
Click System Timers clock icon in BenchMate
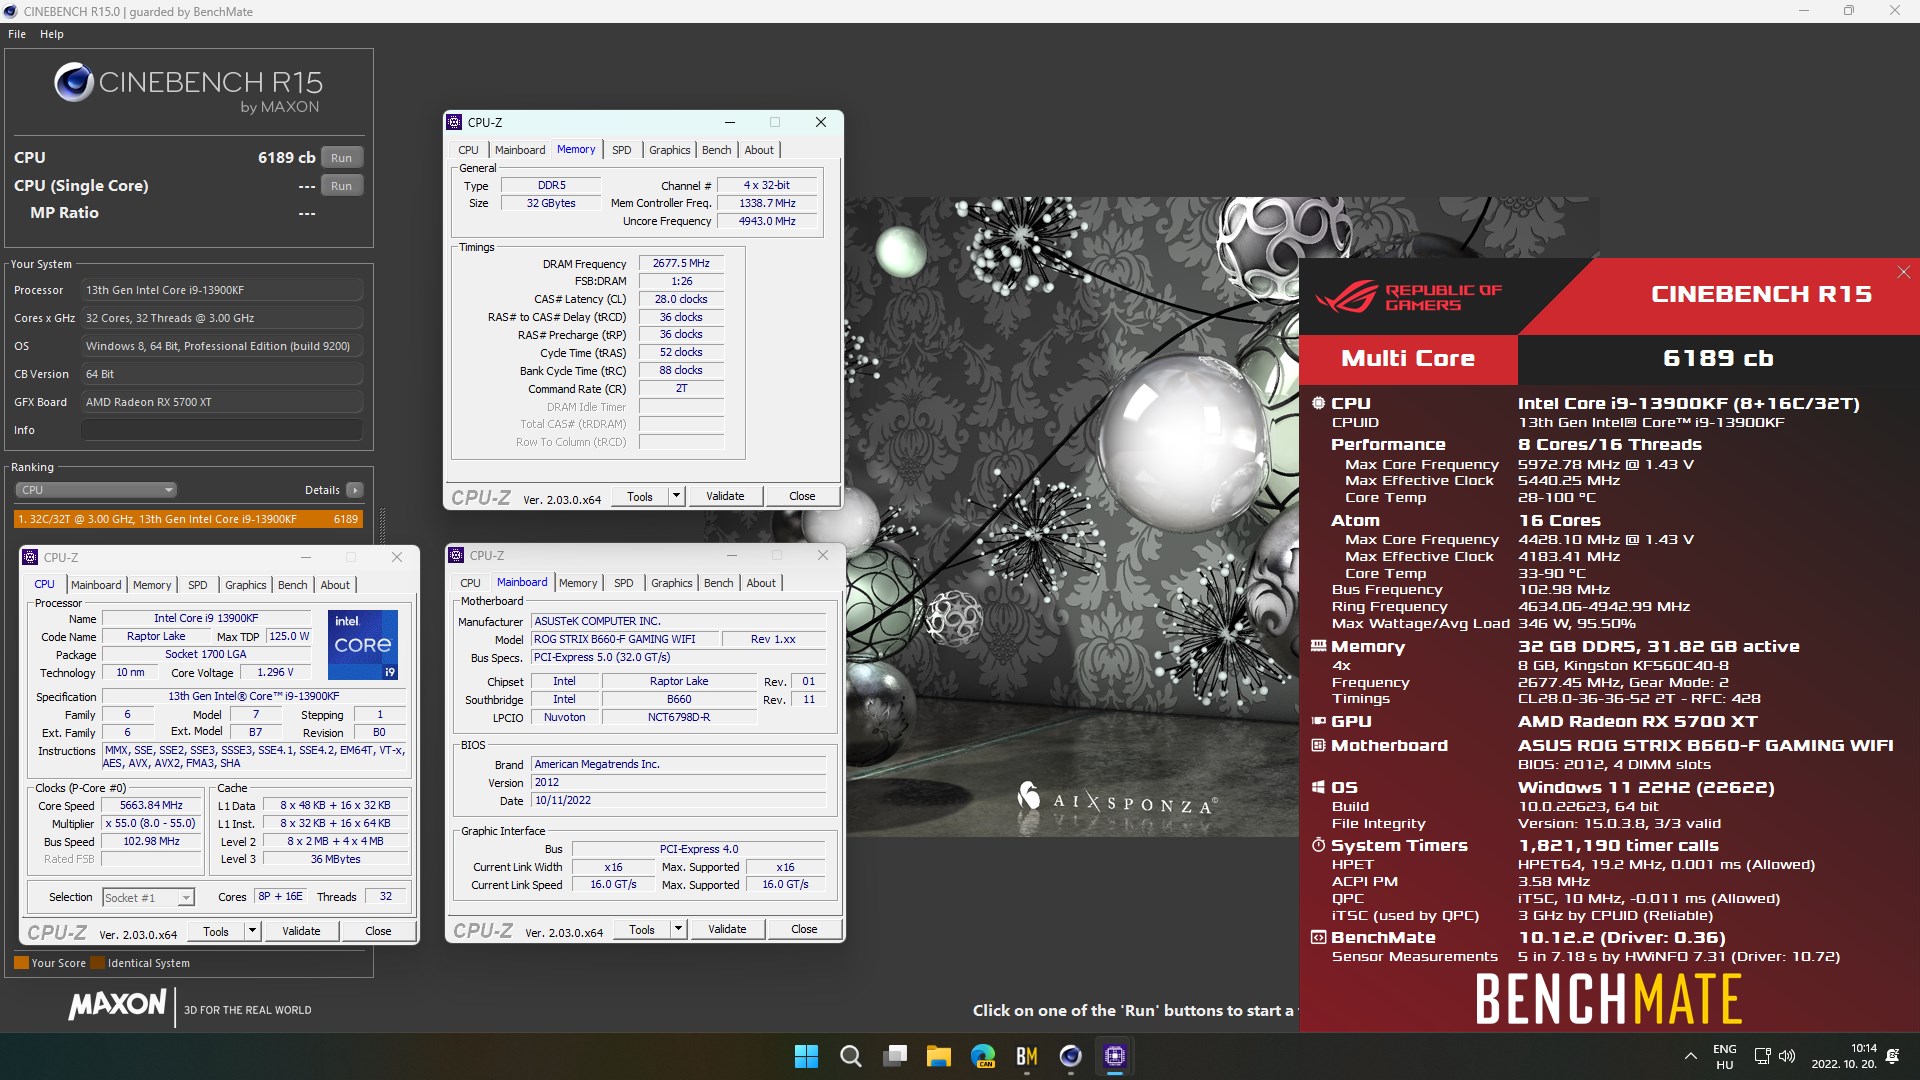pos(1319,845)
